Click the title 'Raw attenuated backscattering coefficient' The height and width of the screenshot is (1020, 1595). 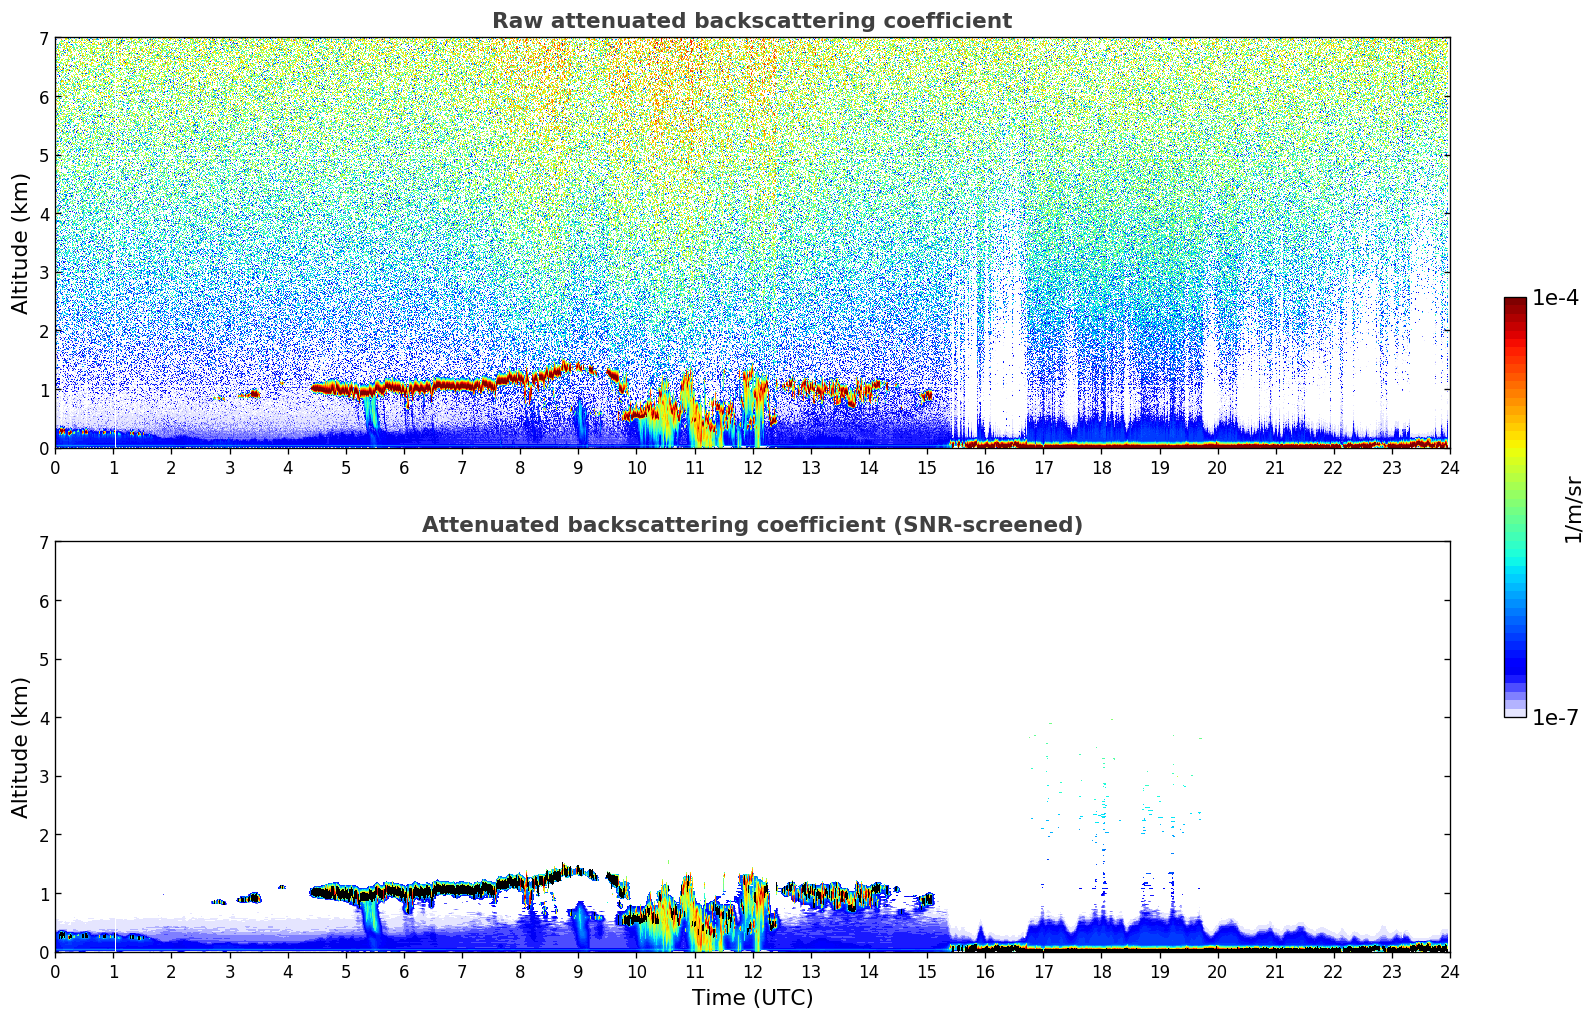pyautogui.click(x=752, y=21)
